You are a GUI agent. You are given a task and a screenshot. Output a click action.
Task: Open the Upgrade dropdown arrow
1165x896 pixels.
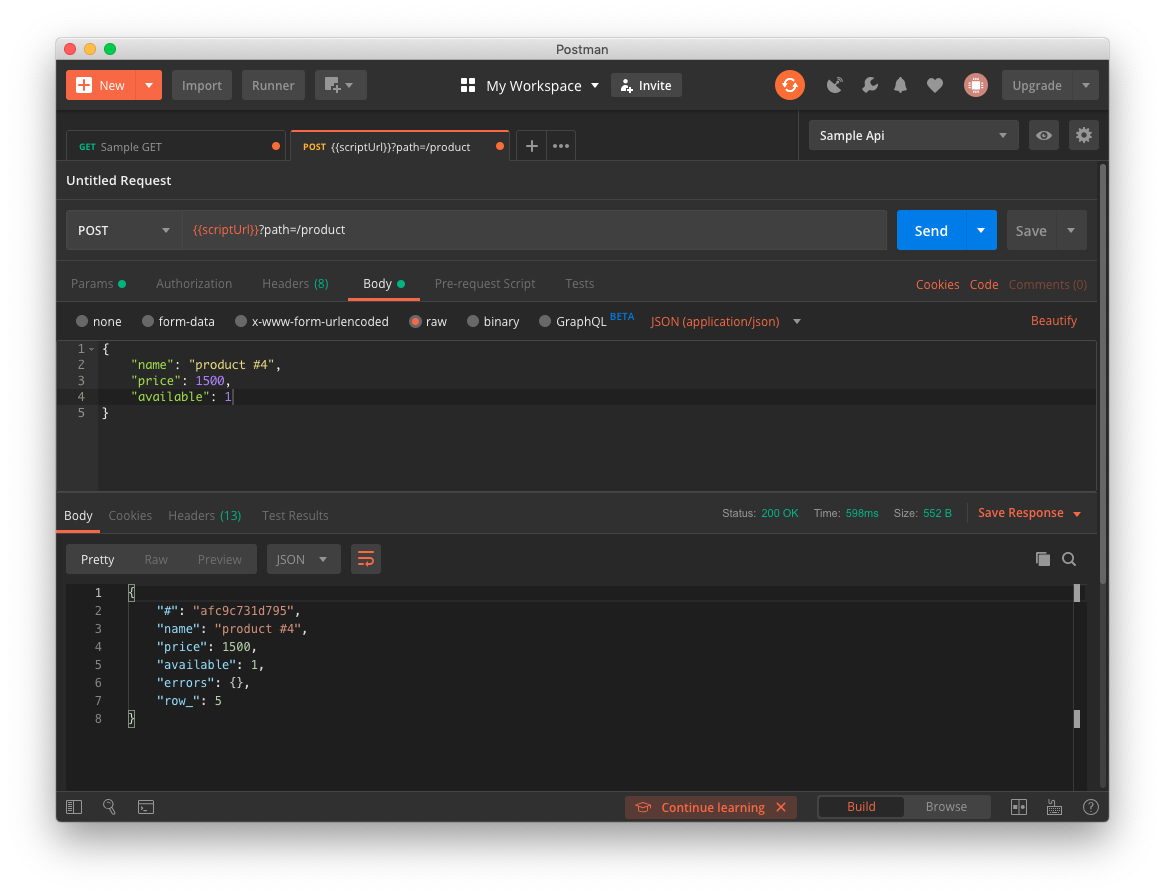click(1086, 85)
